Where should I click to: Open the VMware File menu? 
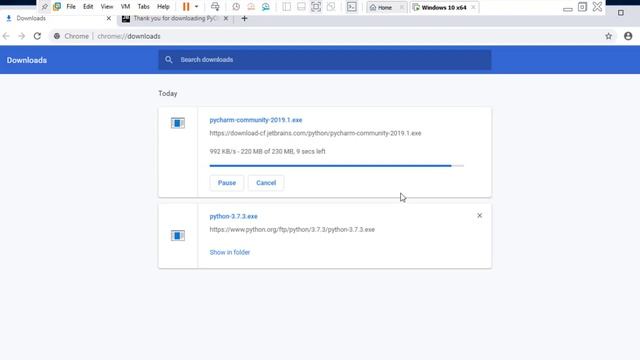(71, 7)
